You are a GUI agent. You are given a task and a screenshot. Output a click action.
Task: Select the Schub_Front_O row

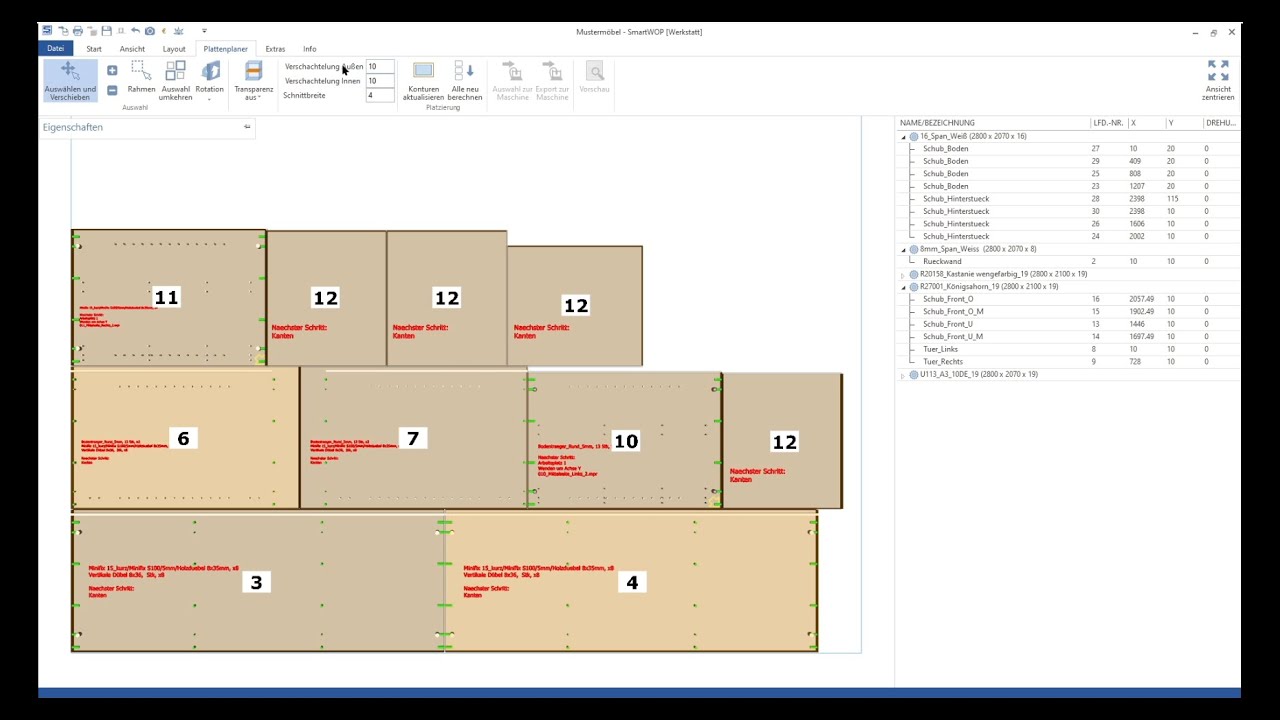pos(1068,299)
